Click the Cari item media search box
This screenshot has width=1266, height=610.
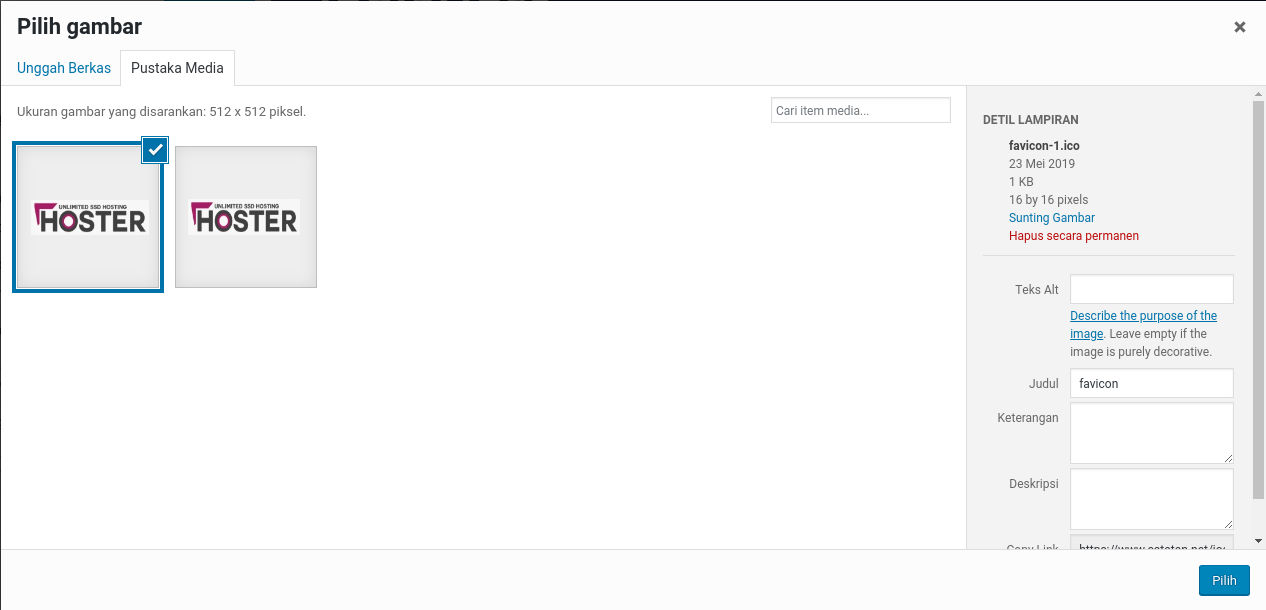860,110
